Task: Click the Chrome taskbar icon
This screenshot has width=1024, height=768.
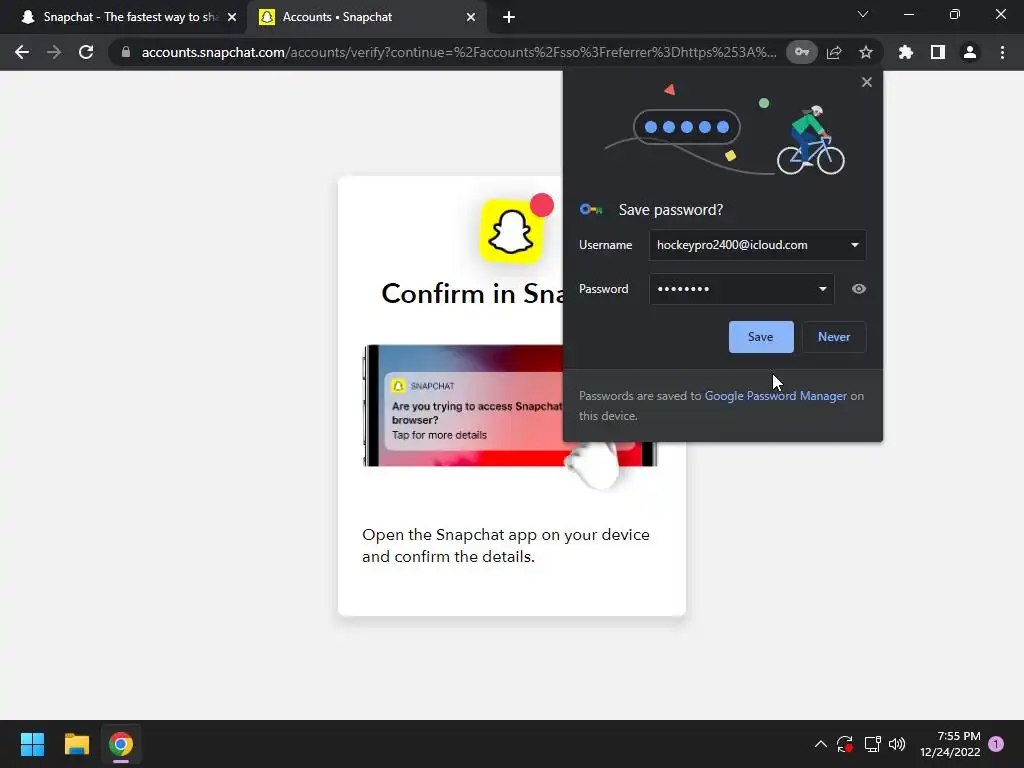Action: (x=121, y=744)
